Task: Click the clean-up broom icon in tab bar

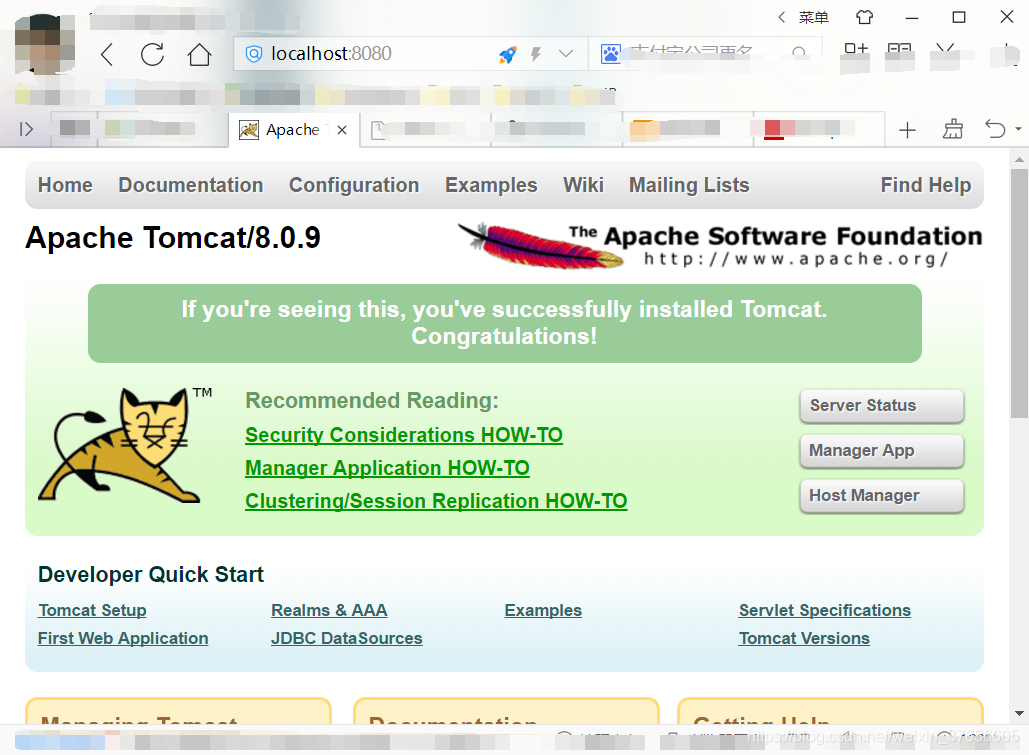Action: point(953,129)
